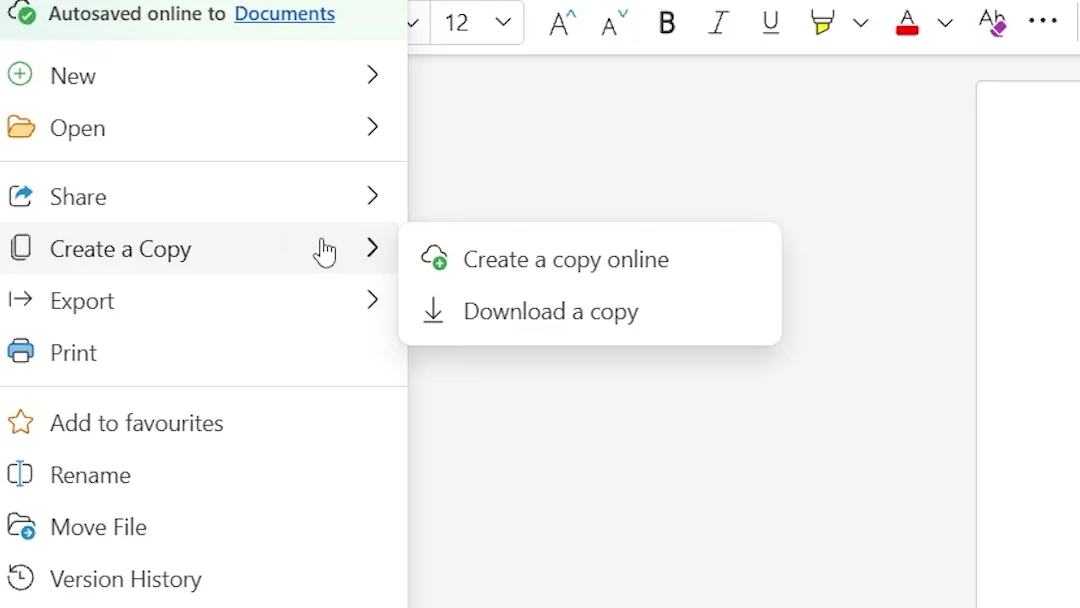
Task: Toggle italic formatting
Action: [x=718, y=23]
